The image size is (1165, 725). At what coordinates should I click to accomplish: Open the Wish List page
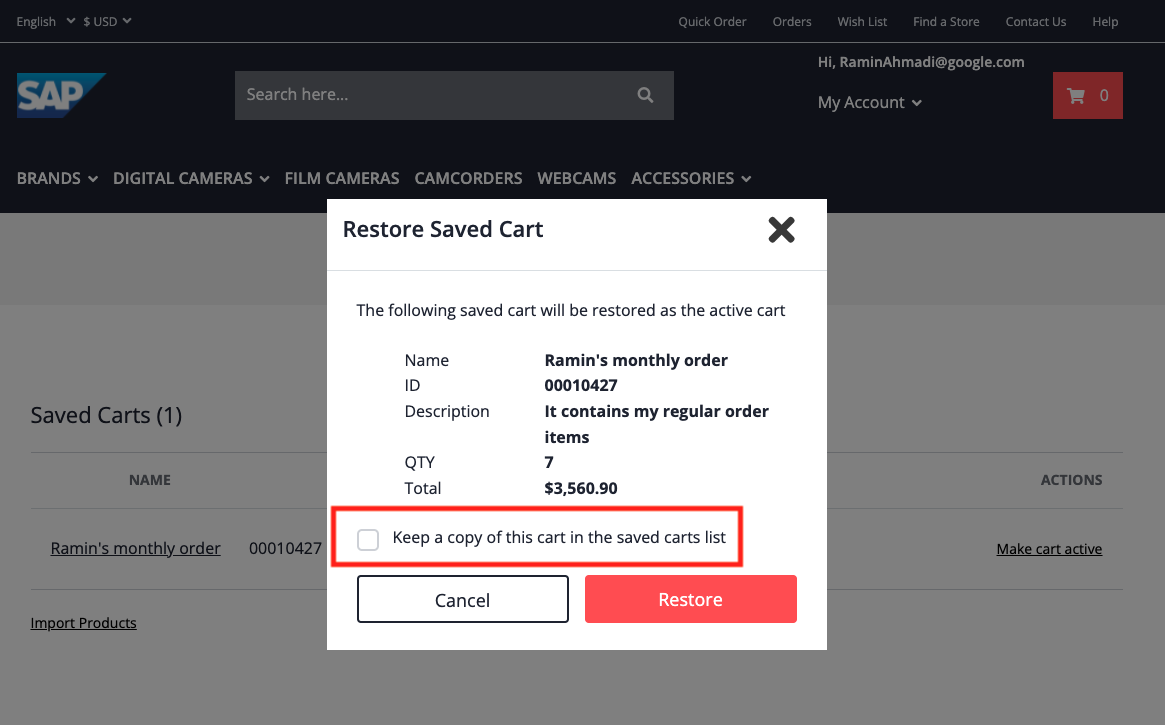pos(861,21)
